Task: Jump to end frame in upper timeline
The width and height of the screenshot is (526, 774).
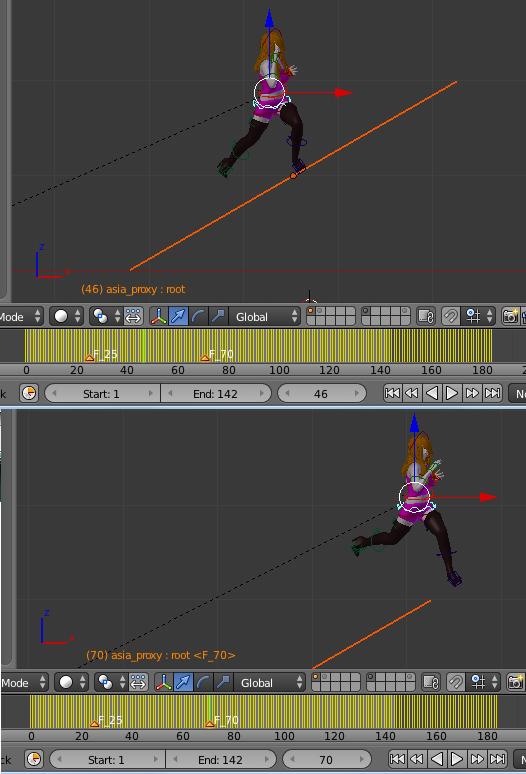Action: point(492,393)
